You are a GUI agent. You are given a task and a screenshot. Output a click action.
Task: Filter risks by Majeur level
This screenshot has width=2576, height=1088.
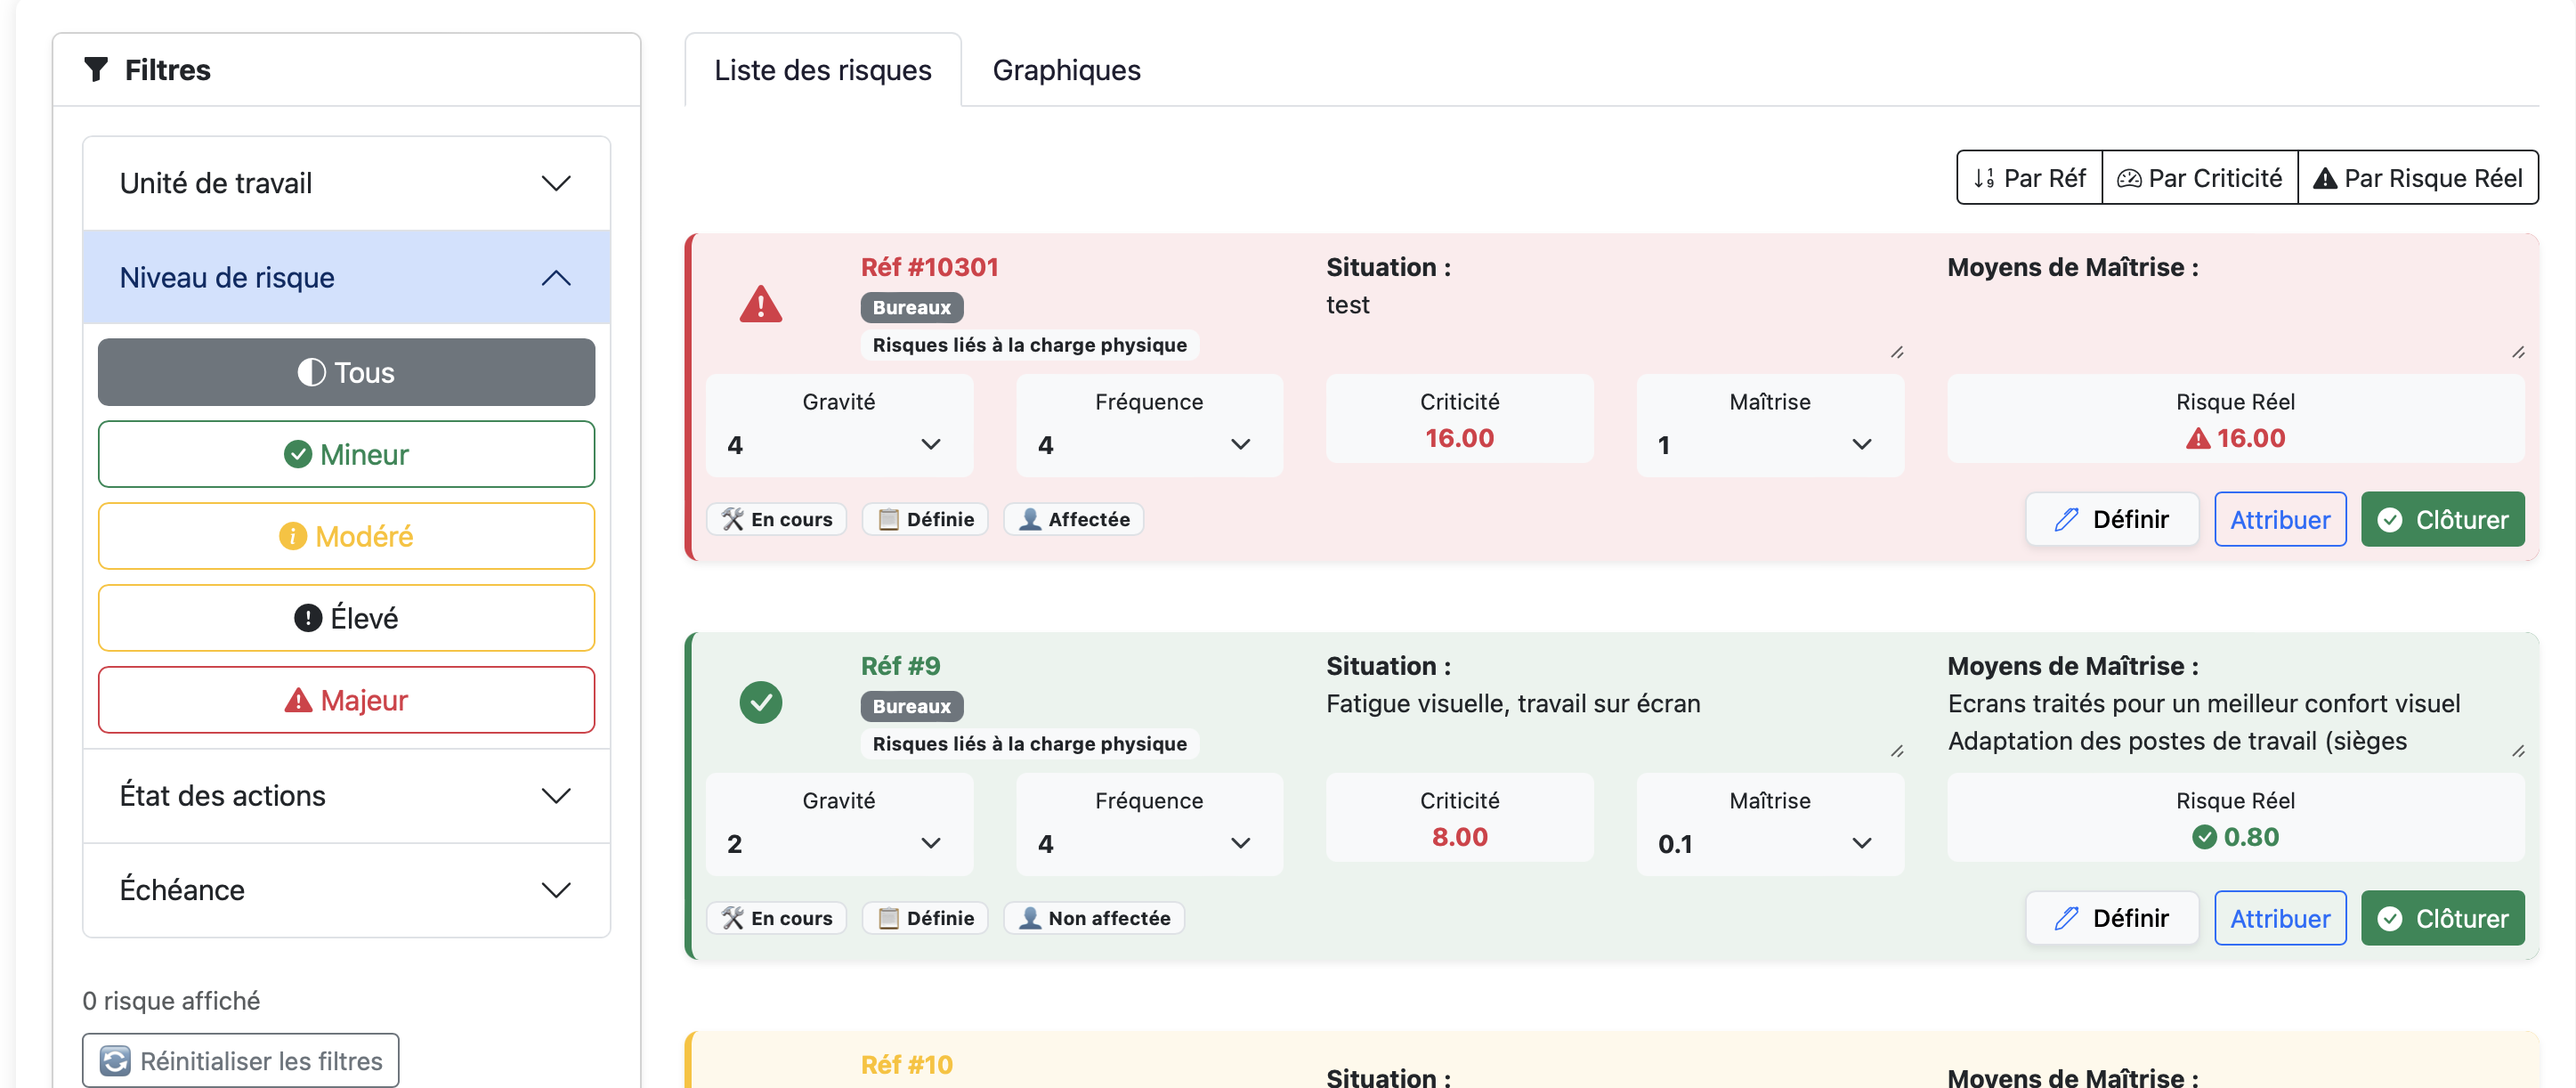point(346,700)
